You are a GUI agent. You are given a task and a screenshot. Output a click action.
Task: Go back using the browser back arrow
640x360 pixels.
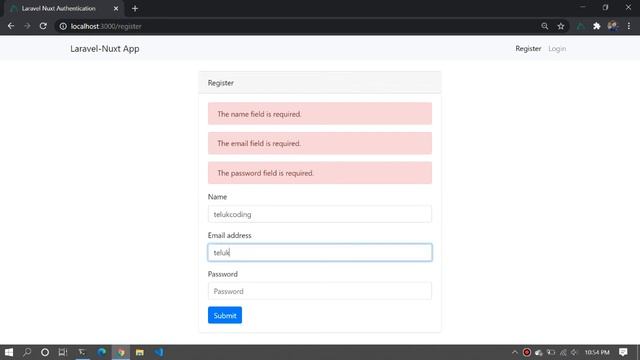pyautogui.click(x=11, y=26)
